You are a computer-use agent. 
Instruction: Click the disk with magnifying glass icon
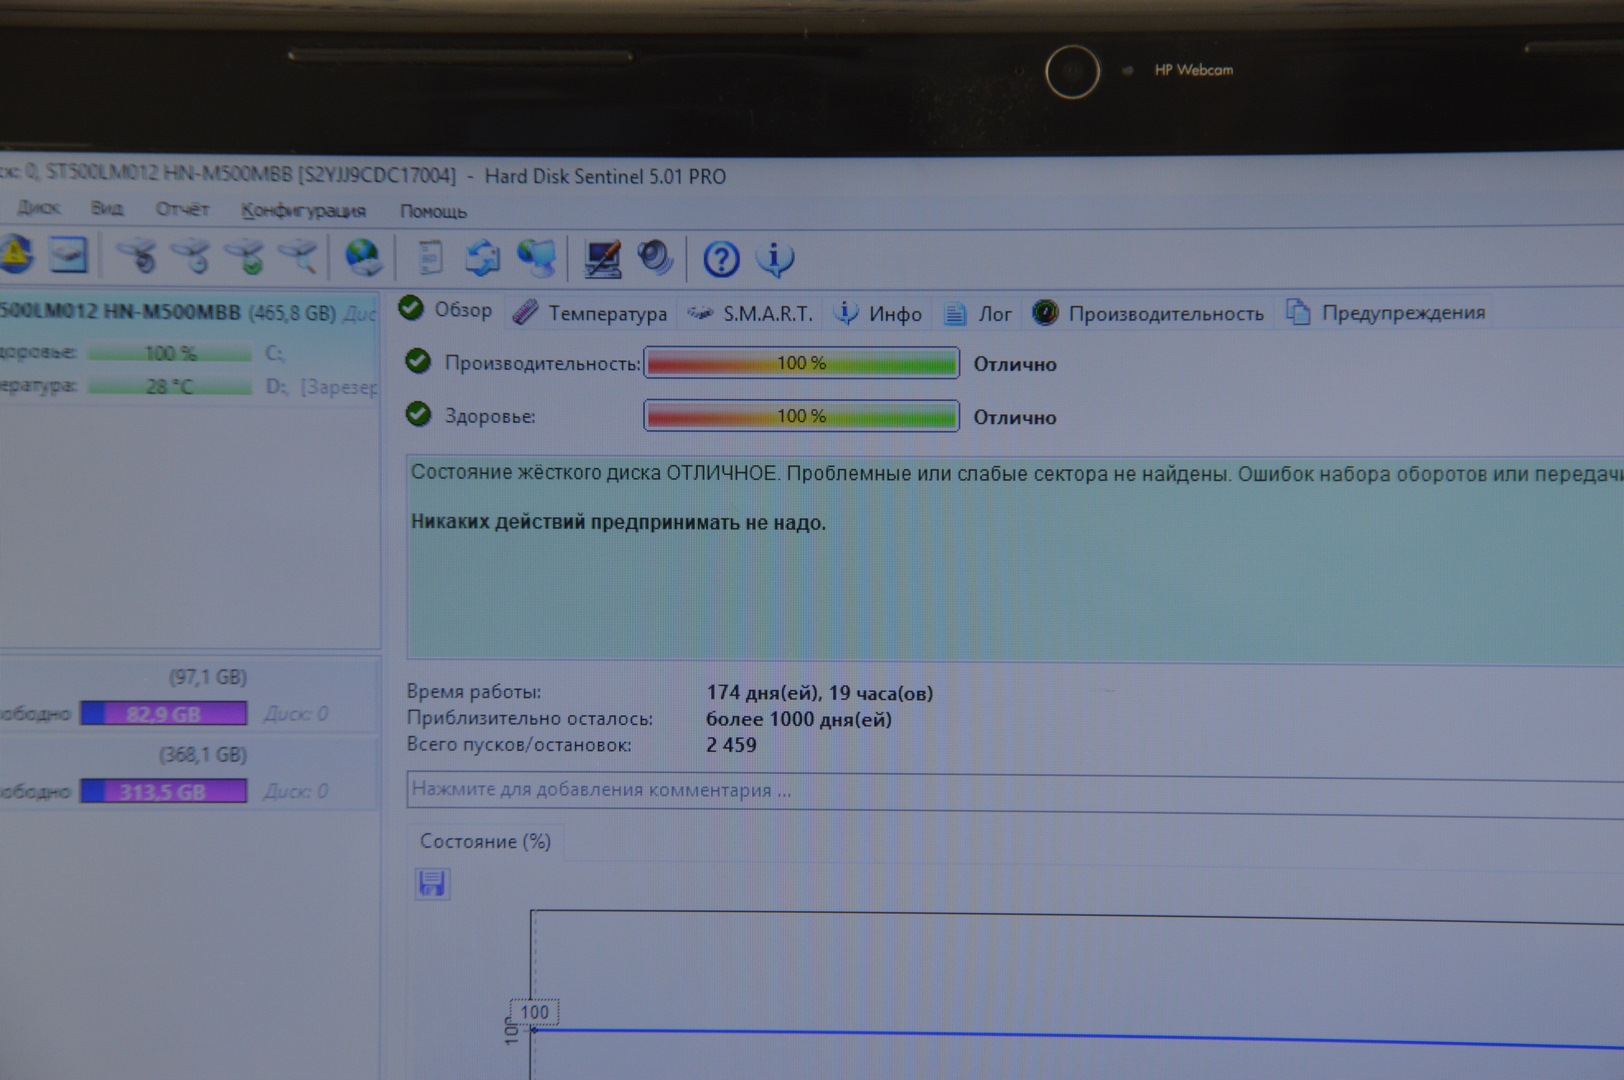299,258
